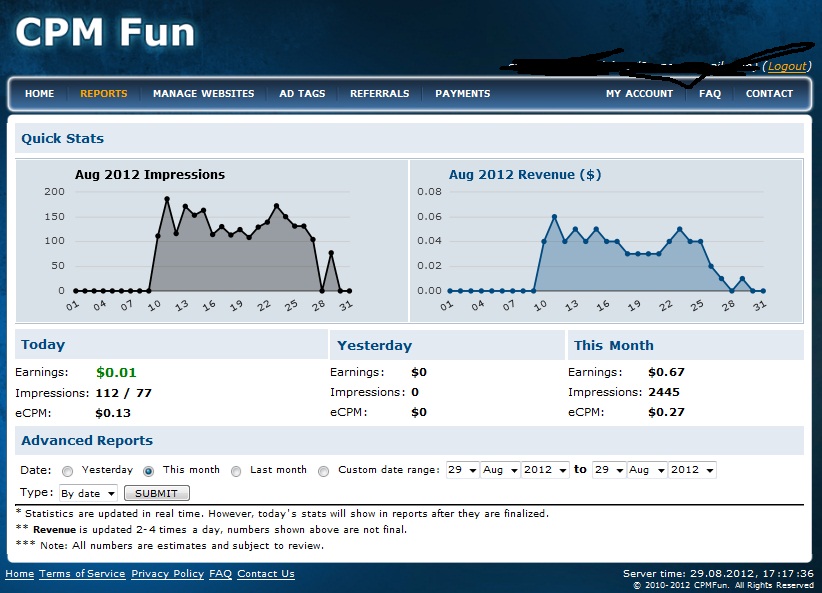The image size is (822, 593).
Task: Open the start year dropdown showing 2012
Action: pyautogui.click(x=546, y=470)
